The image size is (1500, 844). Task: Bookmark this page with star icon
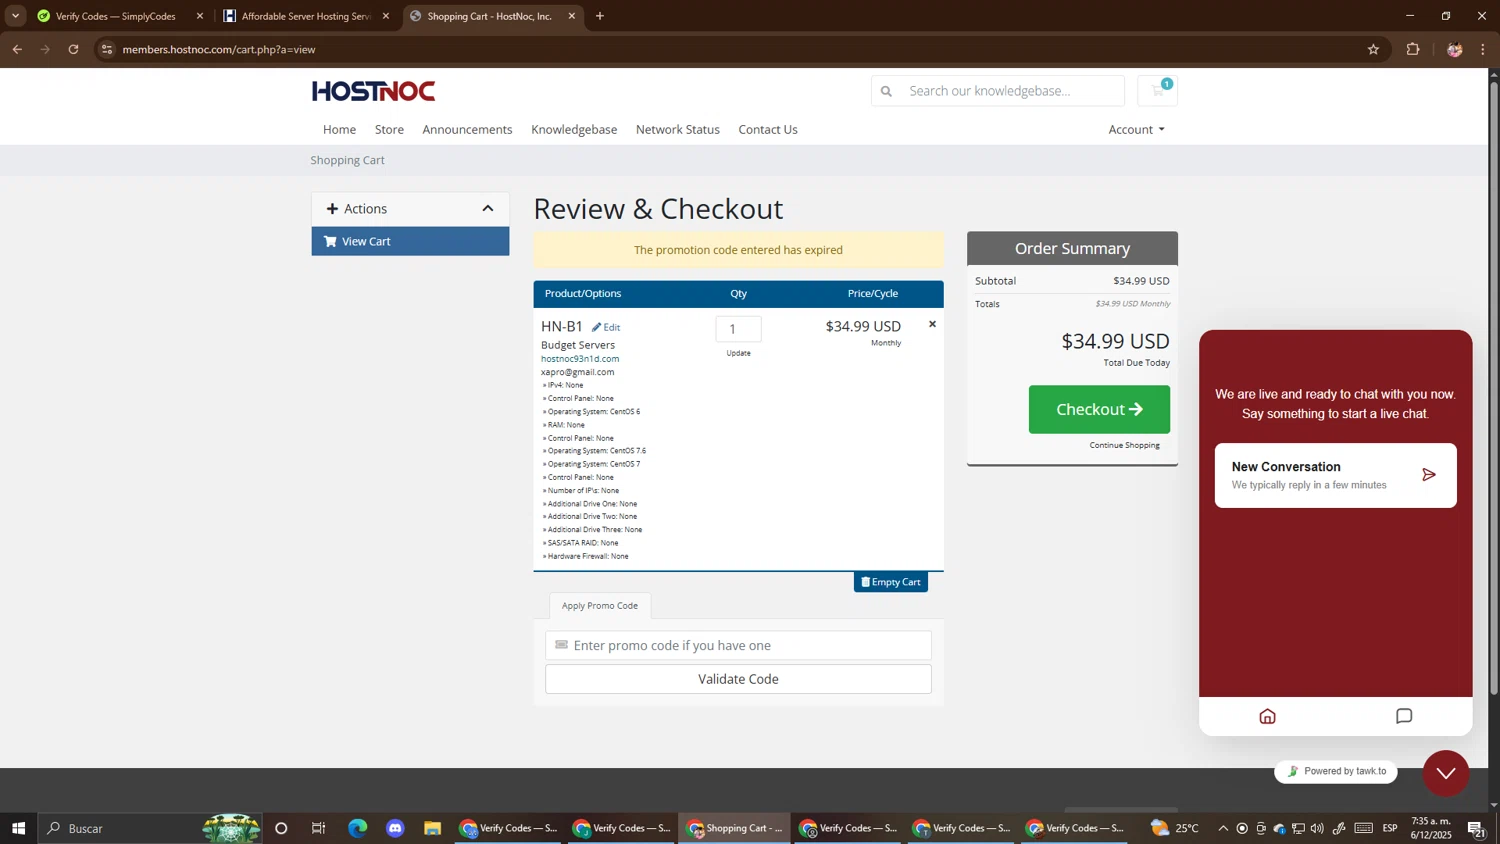click(1373, 49)
